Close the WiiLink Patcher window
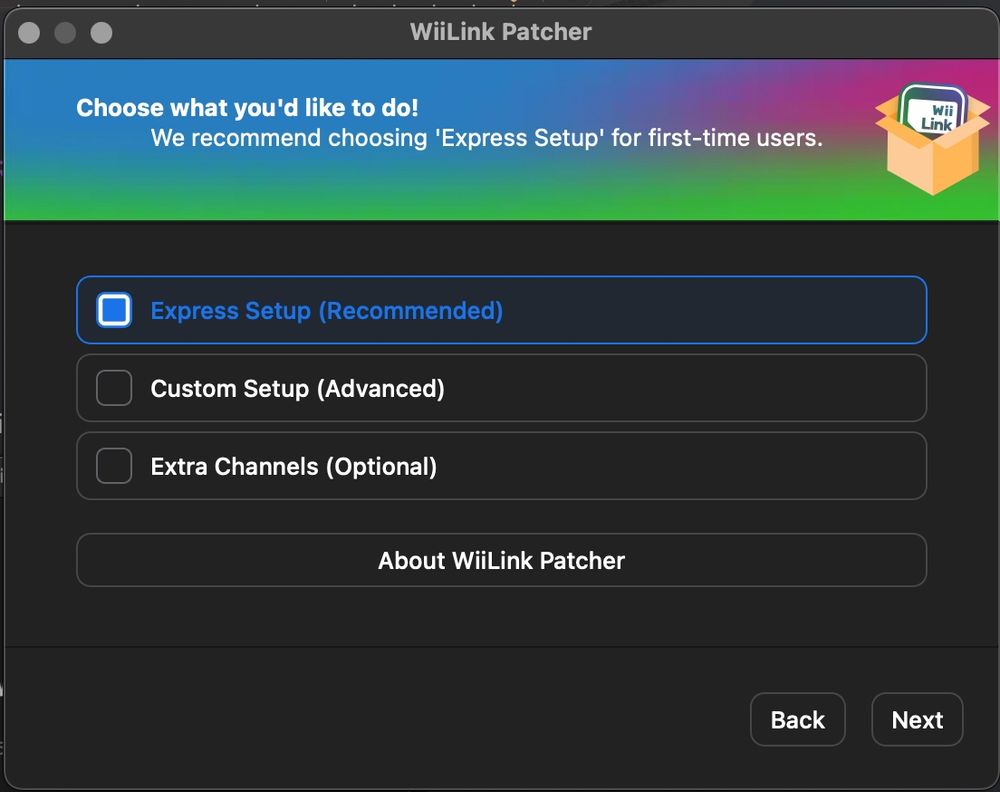Image resolution: width=1000 pixels, height=792 pixels. coord(29,33)
